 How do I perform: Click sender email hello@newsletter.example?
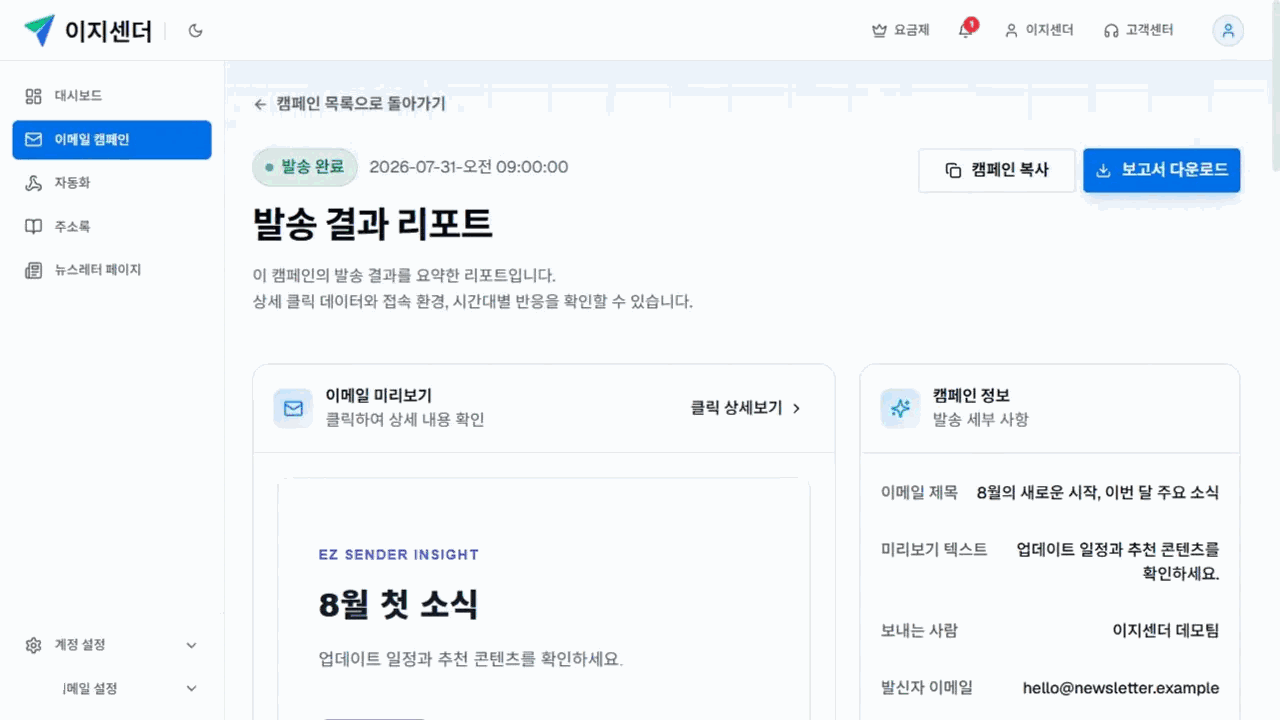(x=1121, y=688)
